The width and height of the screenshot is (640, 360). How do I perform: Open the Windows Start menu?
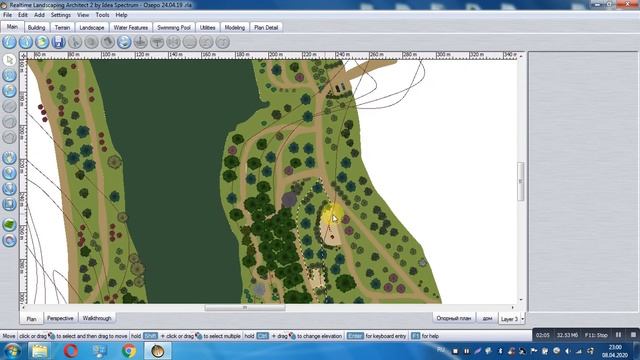pyautogui.click(x=12, y=351)
